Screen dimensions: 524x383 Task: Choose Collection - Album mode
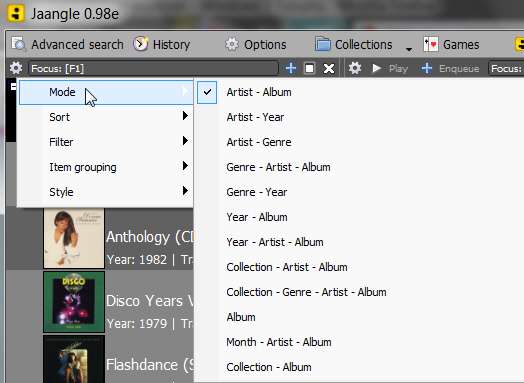[x=269, y=367]
